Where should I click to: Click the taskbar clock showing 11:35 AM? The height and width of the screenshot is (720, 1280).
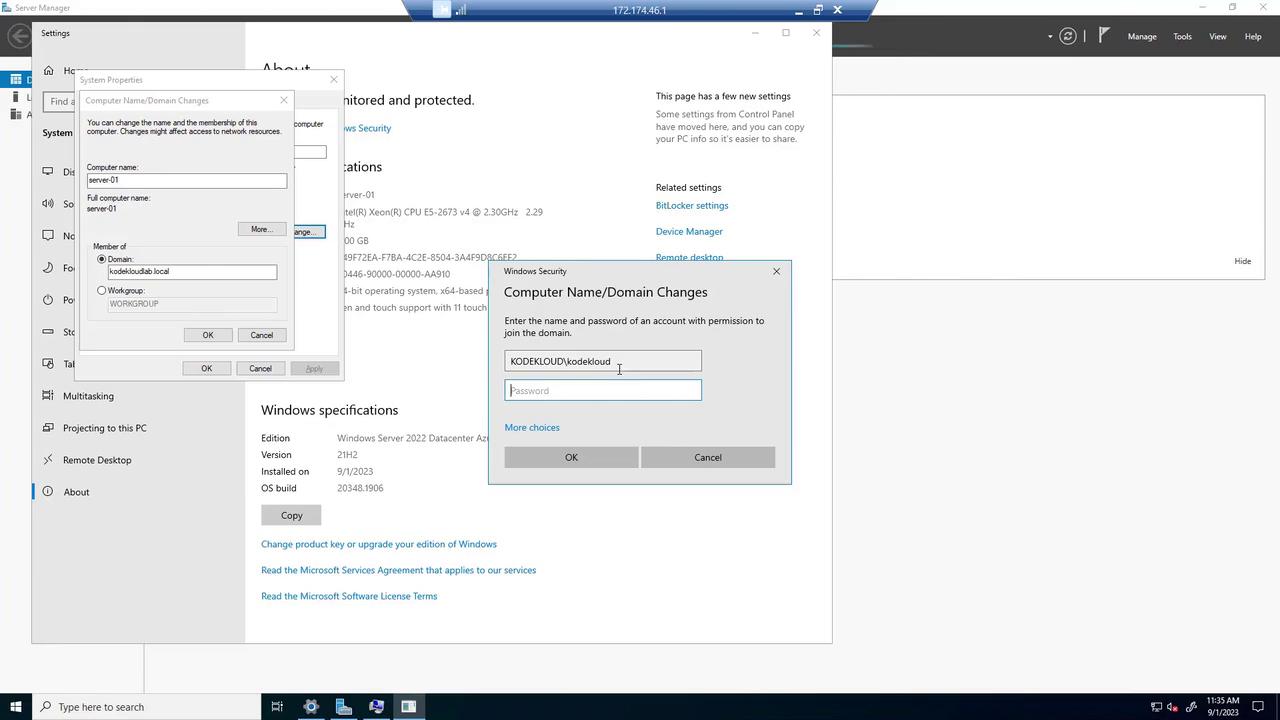tap(1224, 707)
